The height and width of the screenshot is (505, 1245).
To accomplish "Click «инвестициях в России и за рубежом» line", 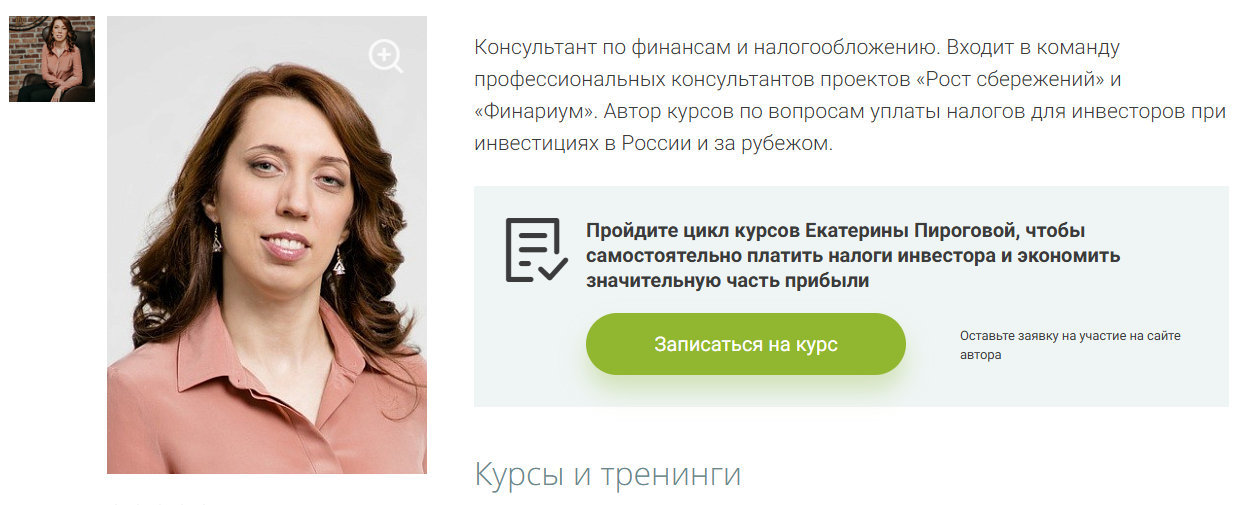I will coord(653,143).
